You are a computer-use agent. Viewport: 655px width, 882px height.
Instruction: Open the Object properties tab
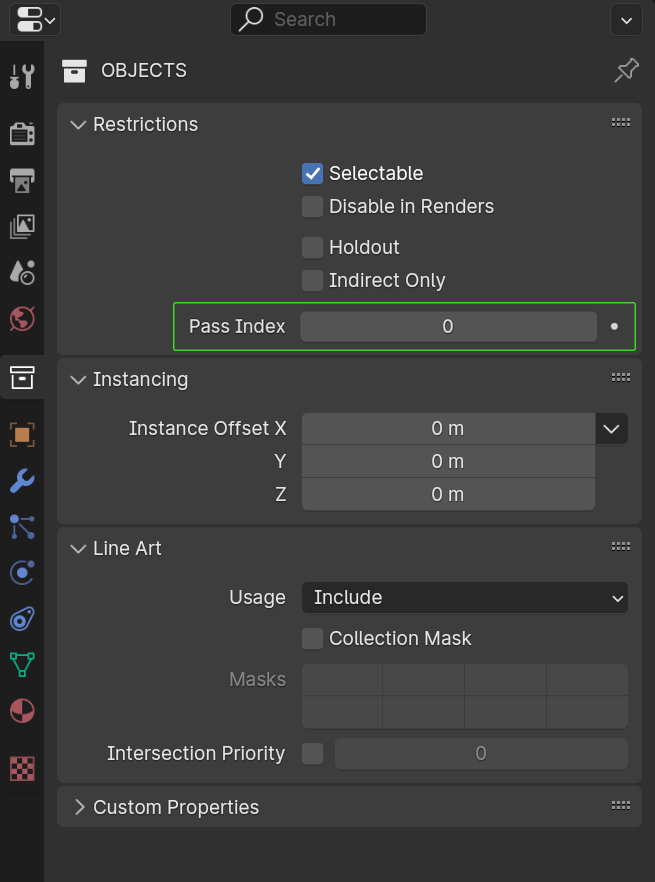[23, 435]
